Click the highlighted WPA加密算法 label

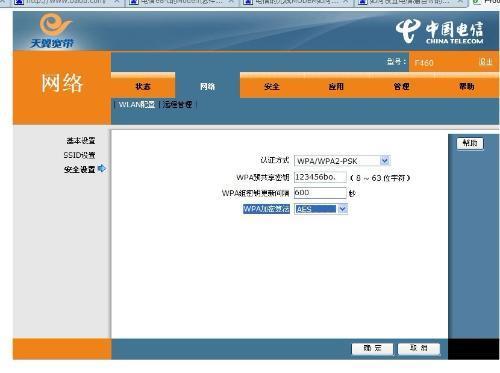tap(266, 209)
